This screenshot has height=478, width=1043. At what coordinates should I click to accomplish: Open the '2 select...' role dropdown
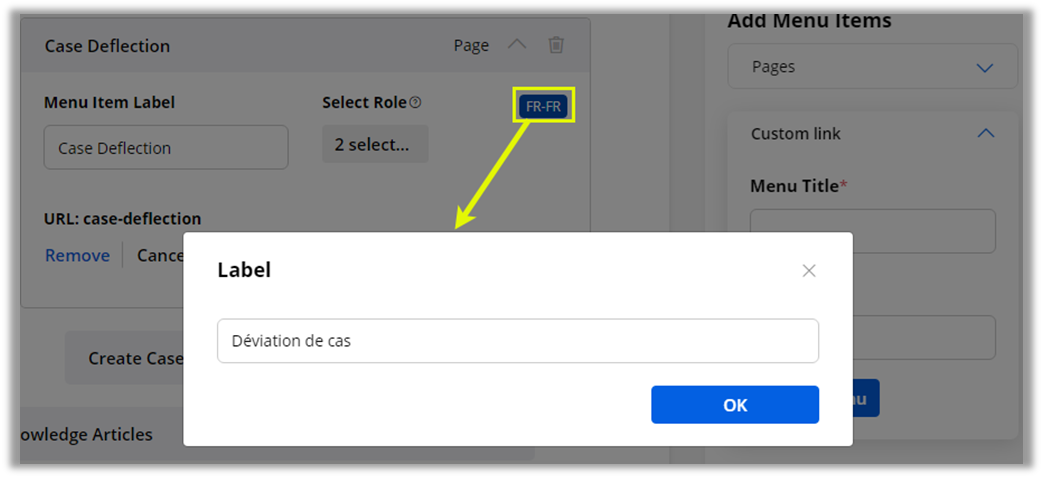375,144
